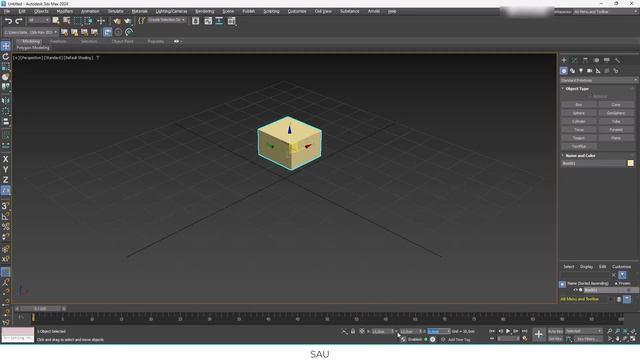The width and height of the screenshot is (640, 360).
Task: Open the Hierarchy tab of the command panel
Action: (x=585, y=60)
